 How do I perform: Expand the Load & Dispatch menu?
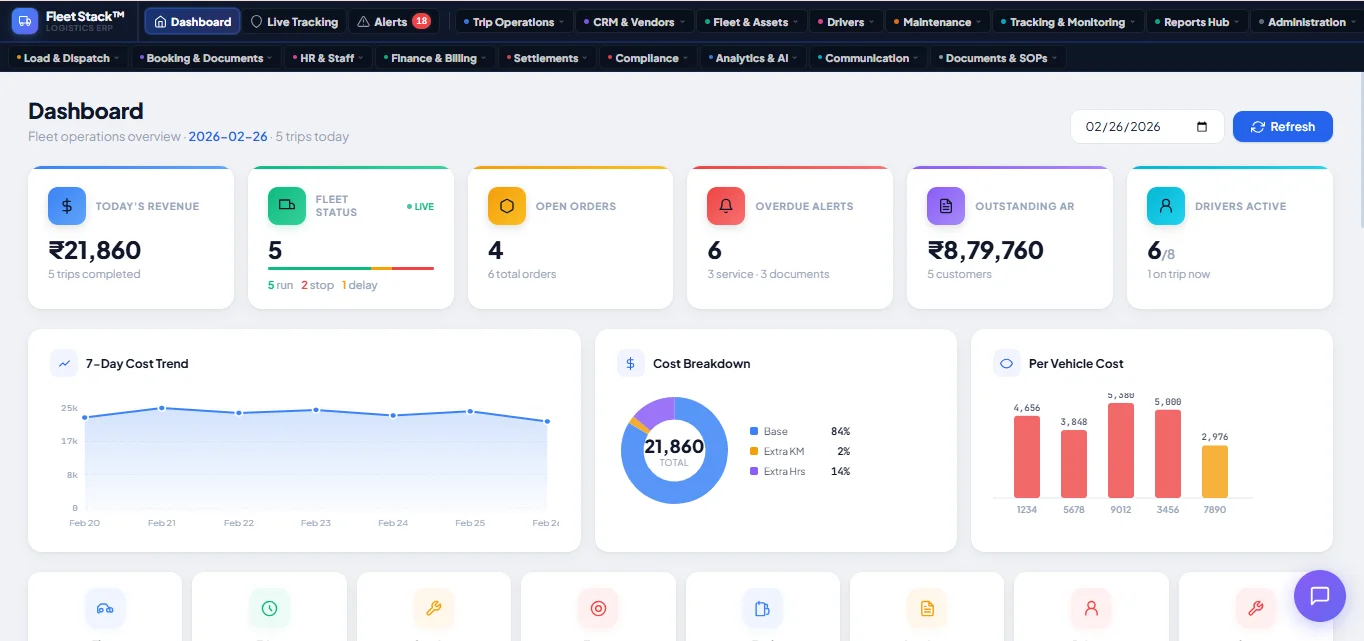68,58
